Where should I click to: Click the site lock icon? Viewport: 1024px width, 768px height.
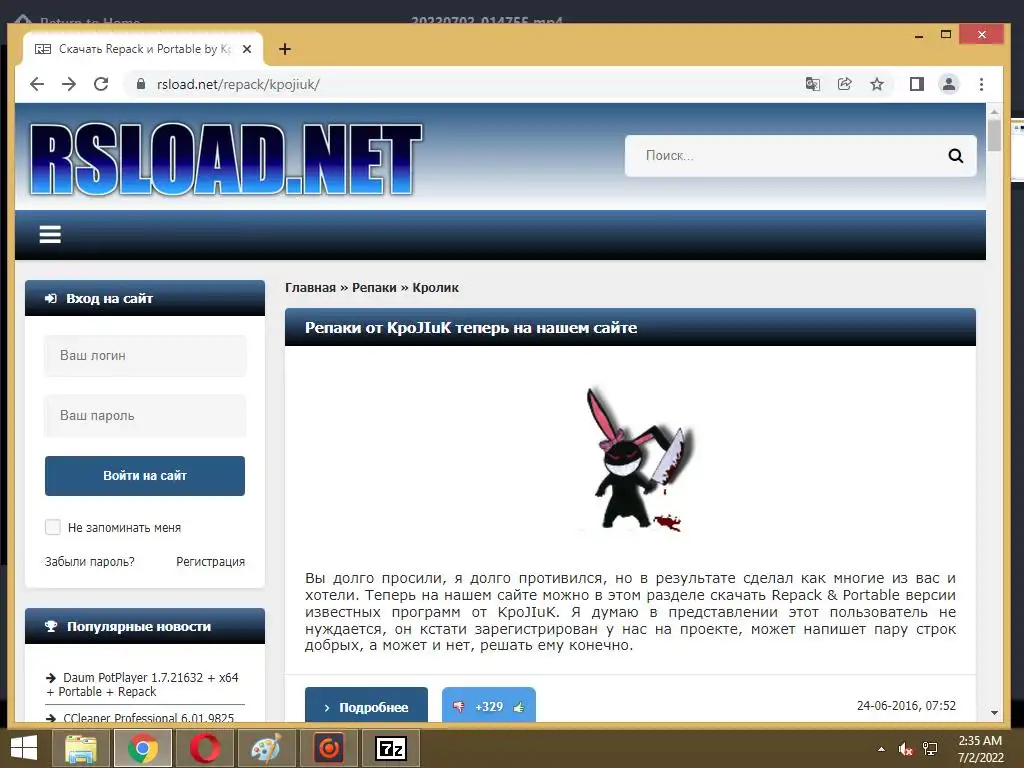click(x=140, y=84)
